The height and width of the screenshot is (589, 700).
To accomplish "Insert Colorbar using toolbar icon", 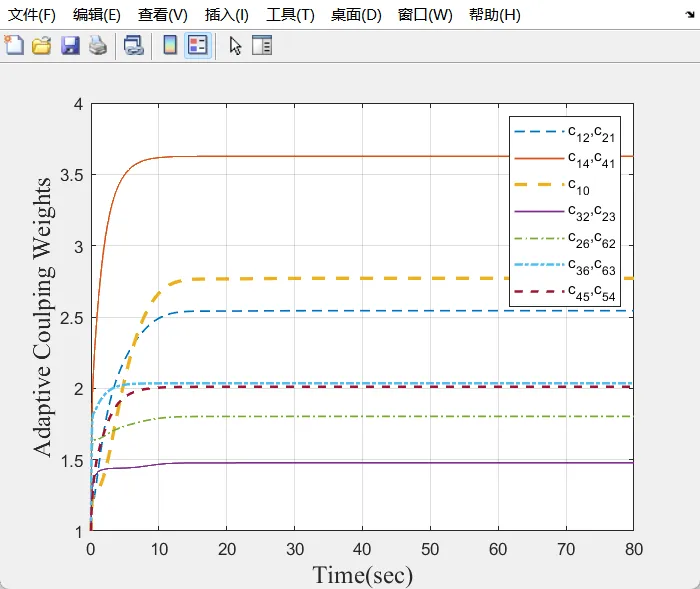I will point(170,46).
